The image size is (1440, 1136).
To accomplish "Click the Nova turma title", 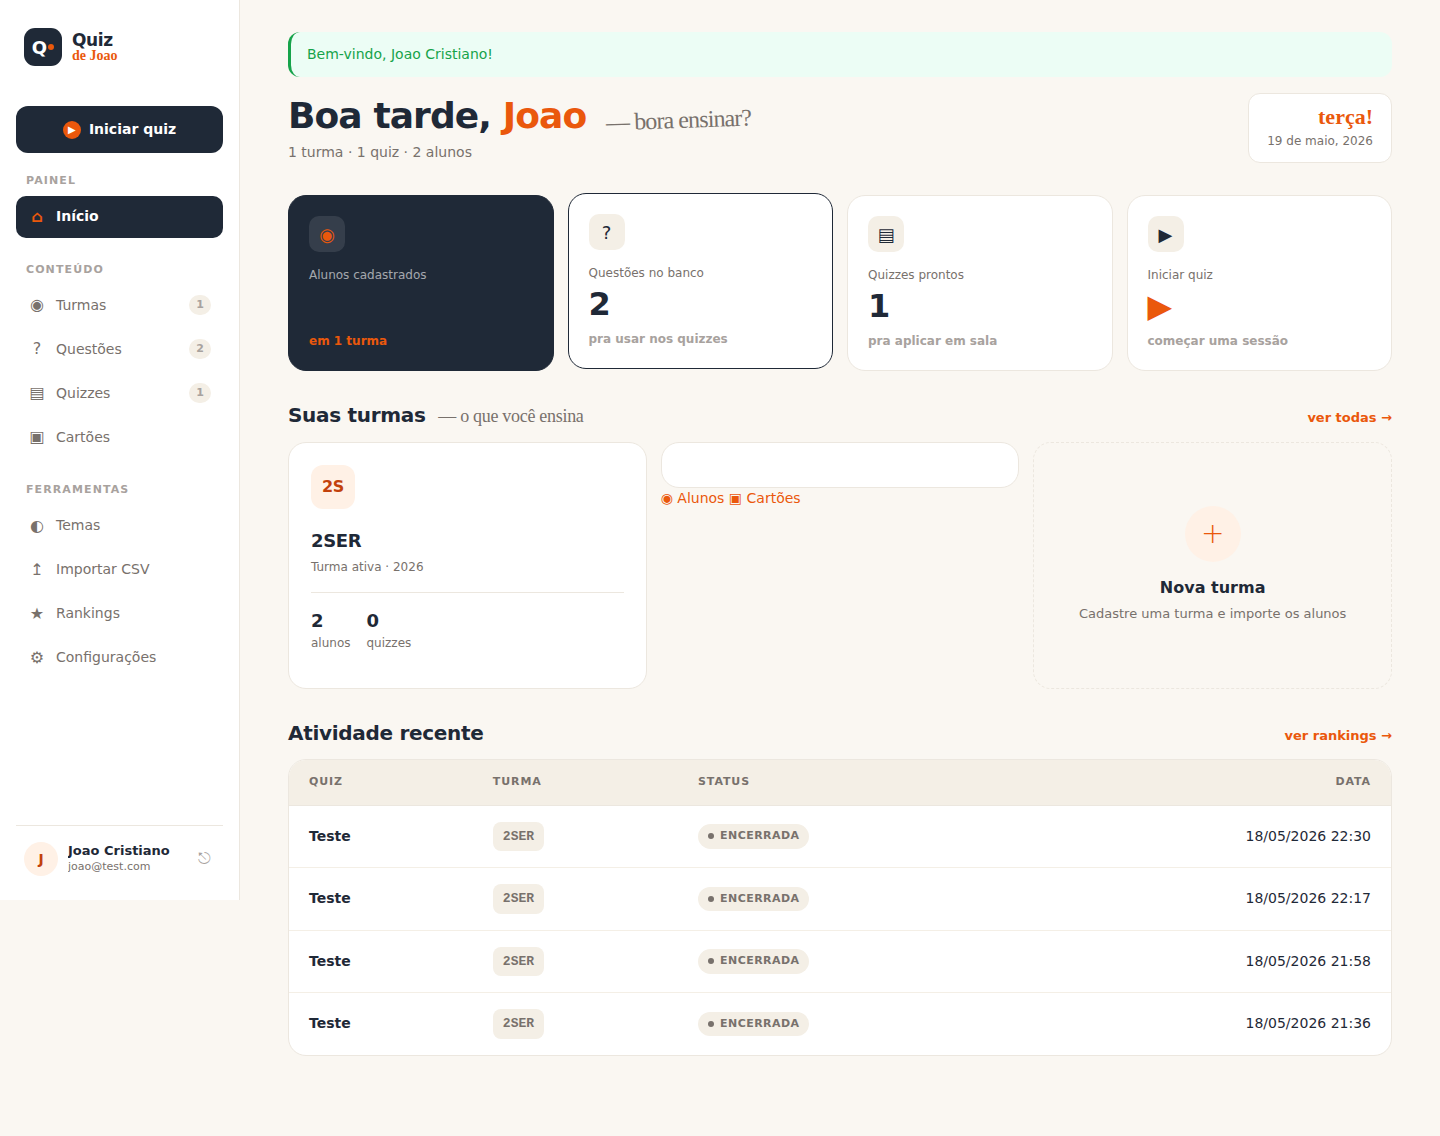I will point(1212,587).
